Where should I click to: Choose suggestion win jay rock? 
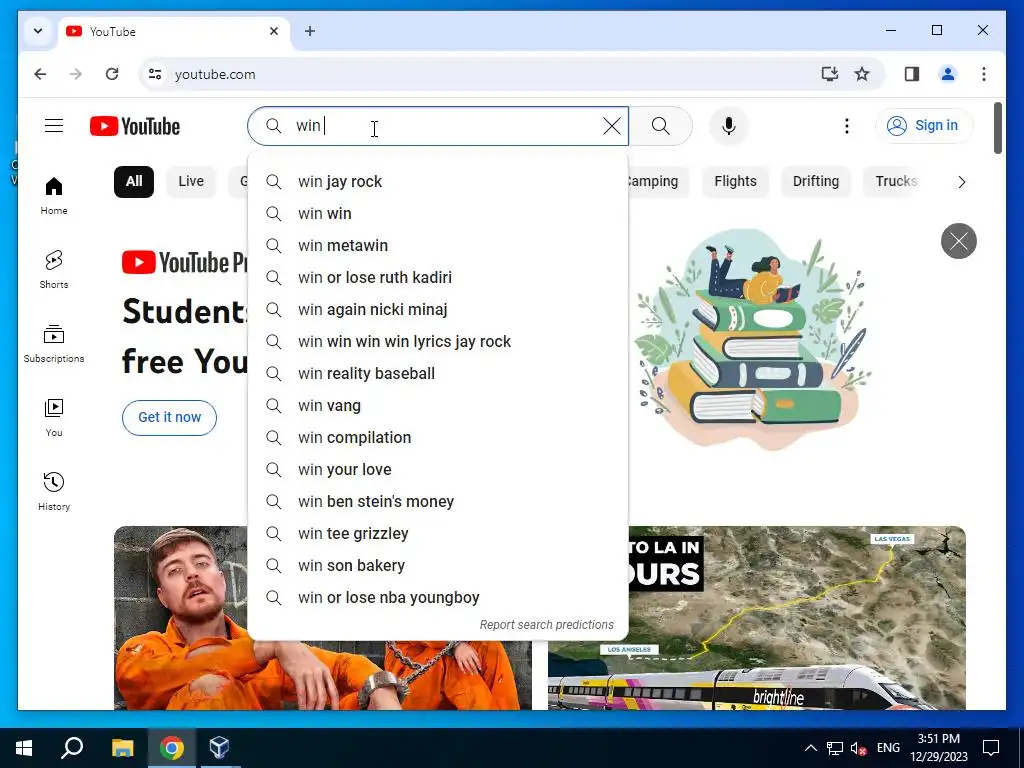[x=438, y=182]
